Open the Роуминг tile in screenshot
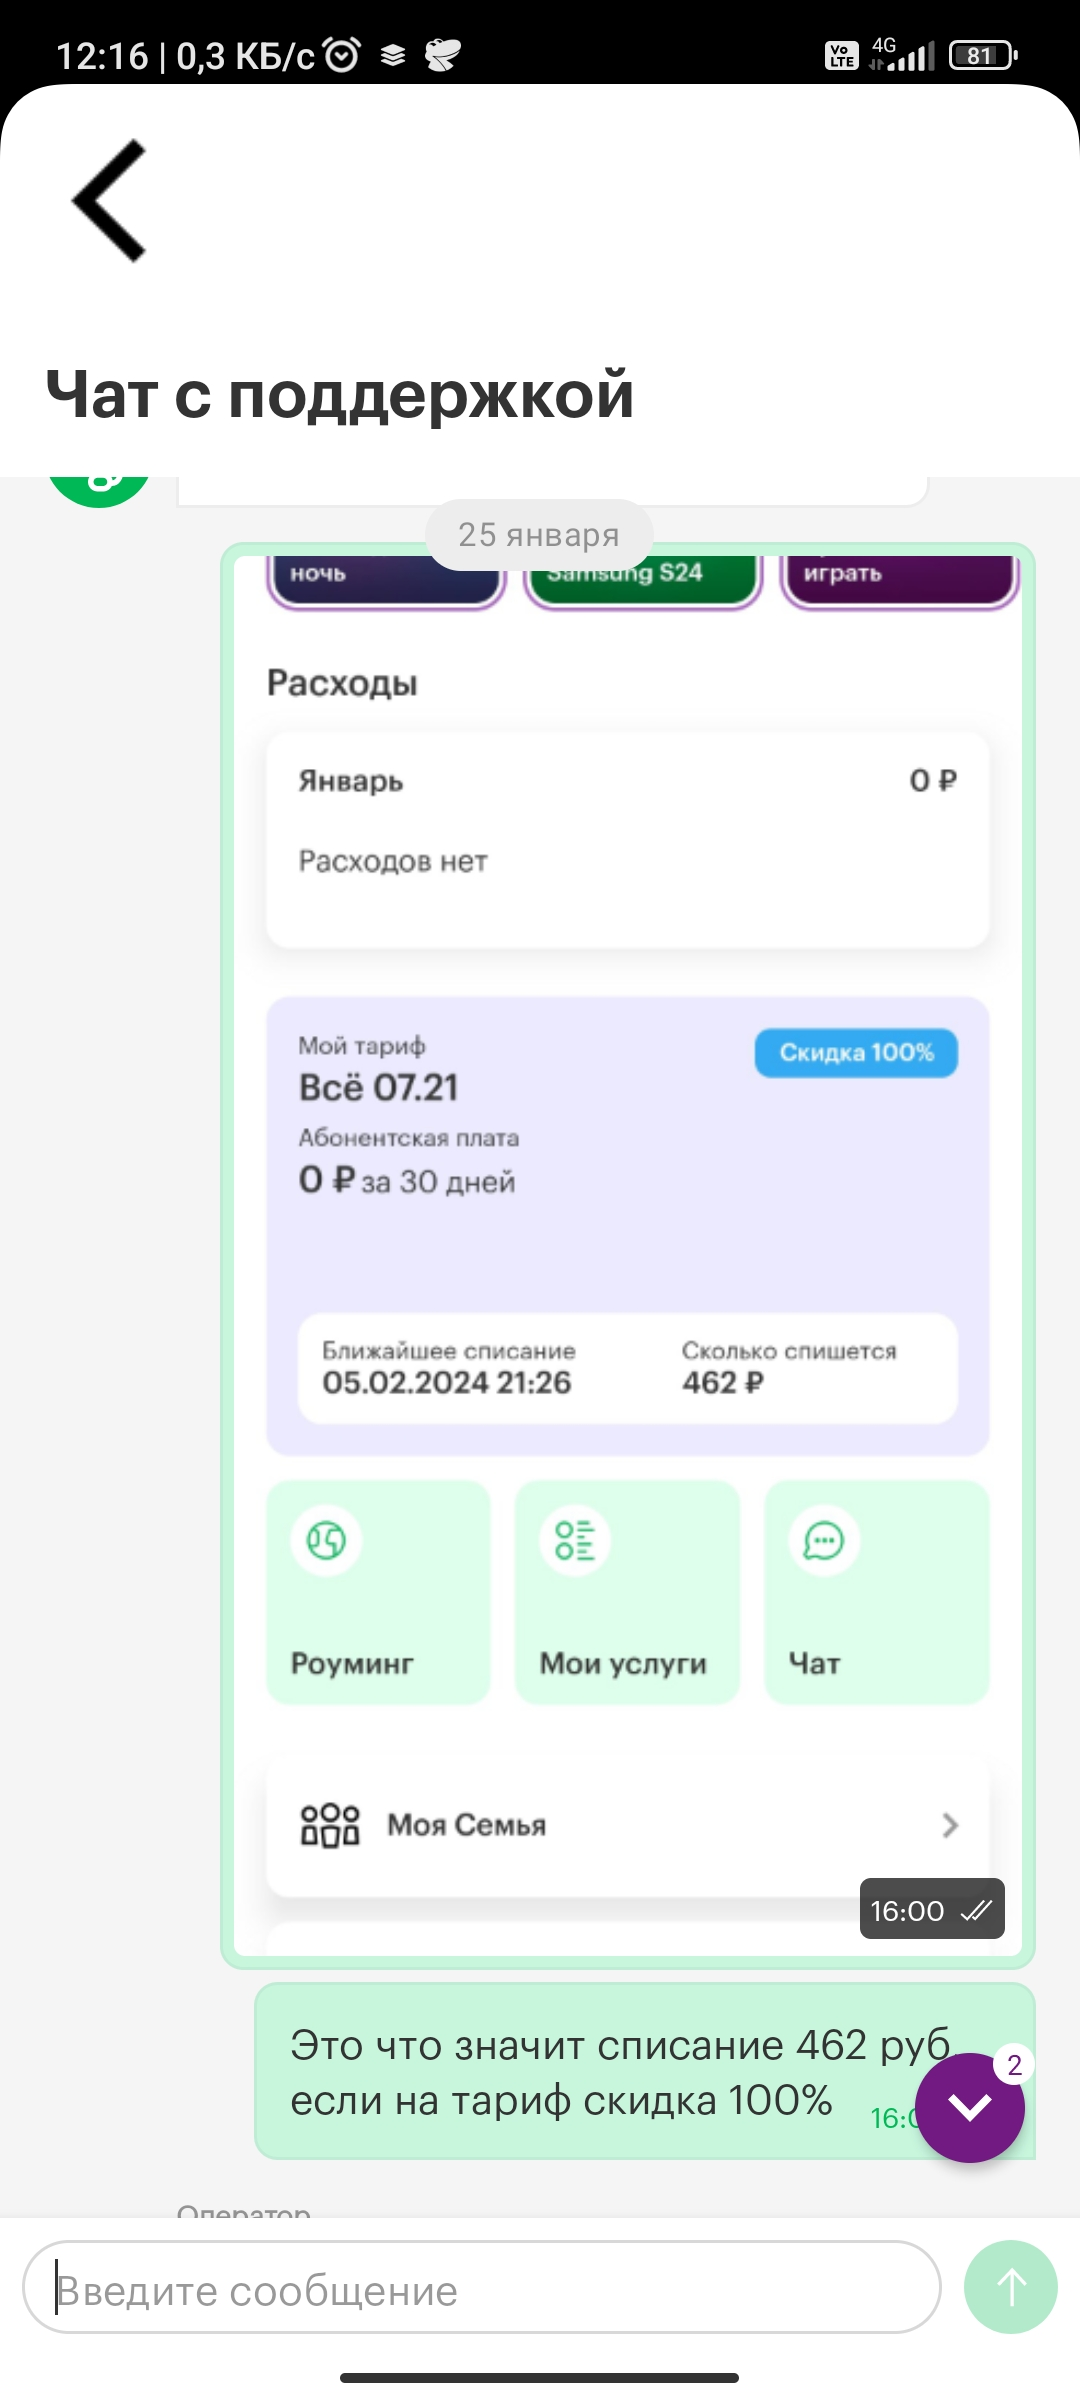The width and height of the screenshot is (1080, 2400). click(379, 1592)
